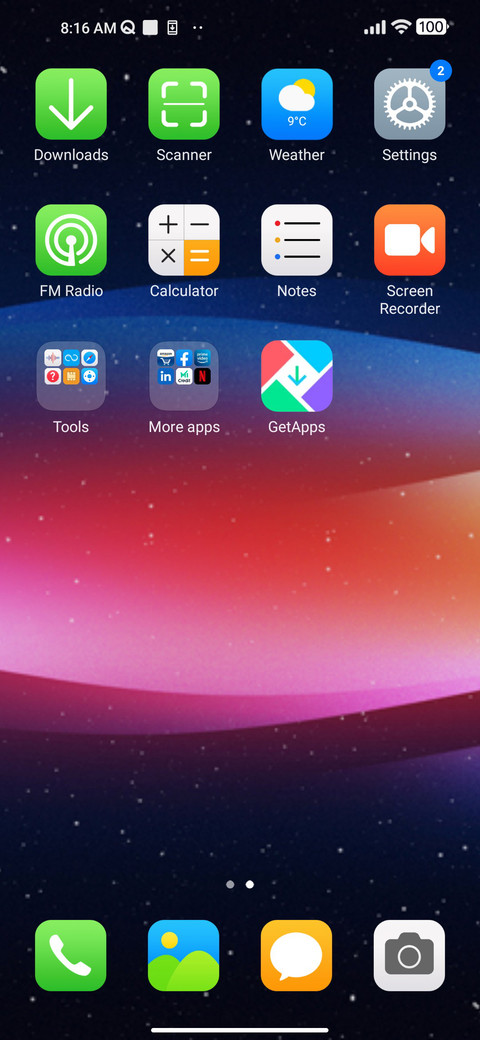Open the Weather app showing 9°C
Viewport: 480px width, 1040px height.
pos(296,104)
